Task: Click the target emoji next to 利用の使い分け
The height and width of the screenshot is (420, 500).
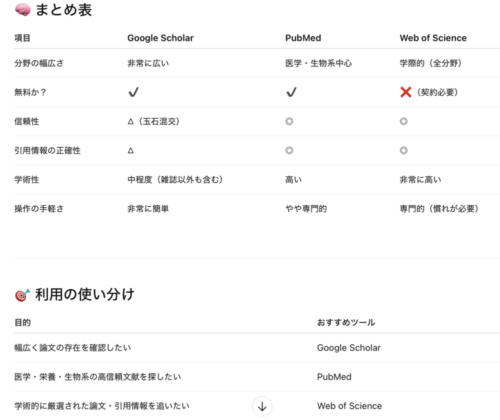Action: tap(23, 295)
